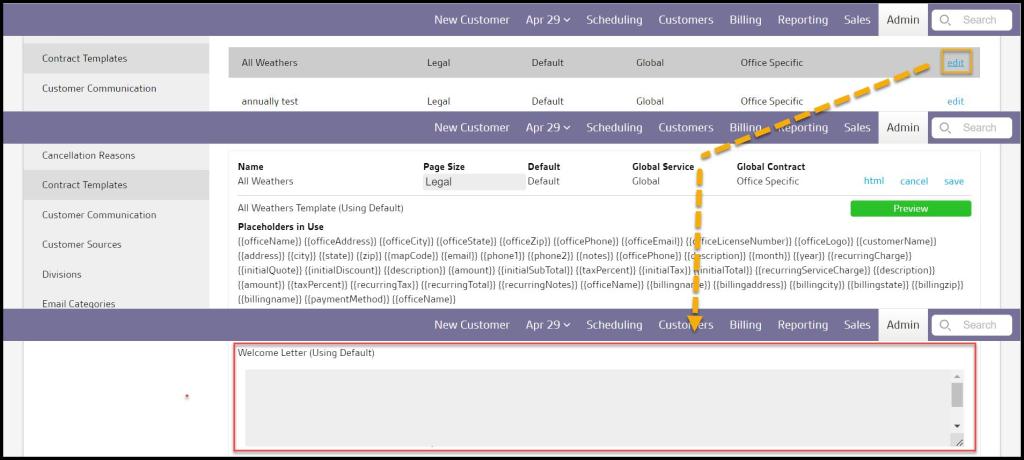Click the Welcome Letter text area resize handle
Viewport: 1024px width, 460px height.
click(959, 441)
